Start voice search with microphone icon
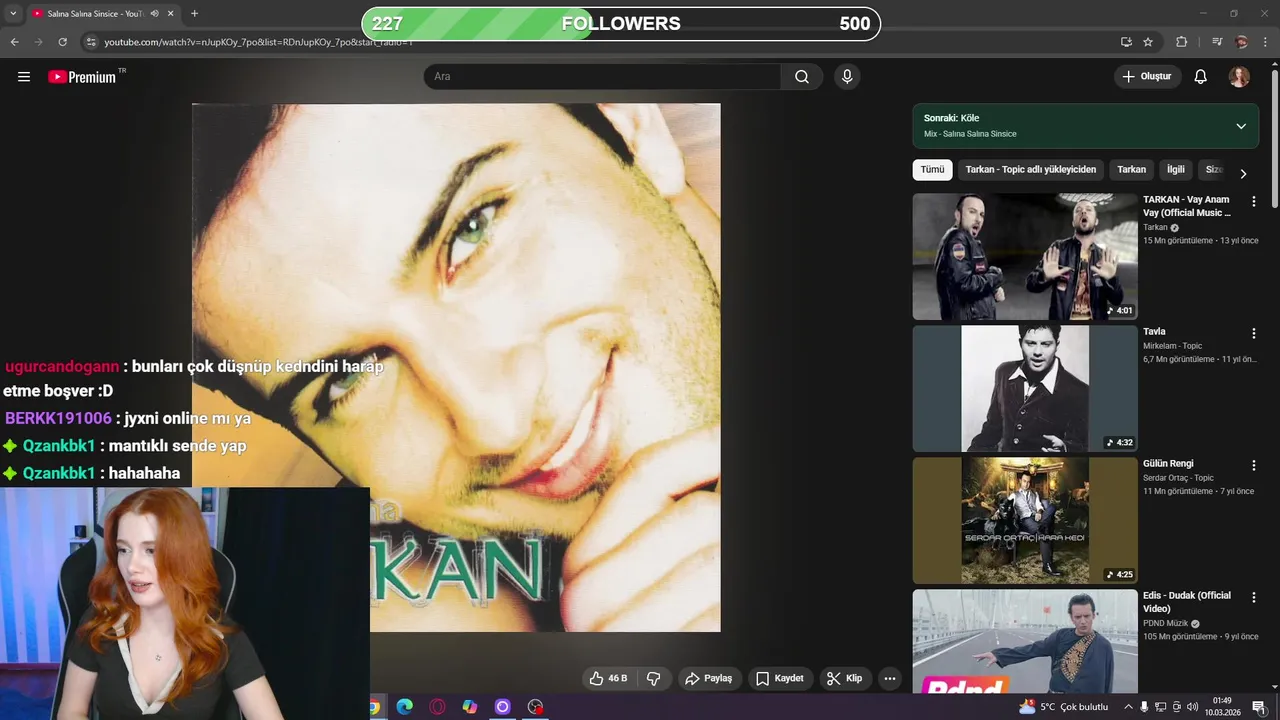This screenshot has height=720, width=1280. 847,77
